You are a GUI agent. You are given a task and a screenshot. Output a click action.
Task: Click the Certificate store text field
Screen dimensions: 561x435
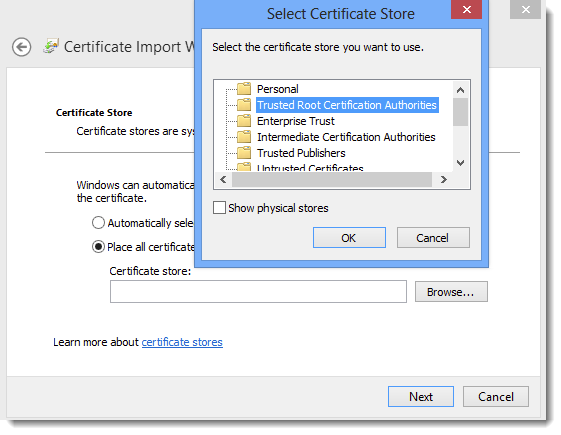258,292
